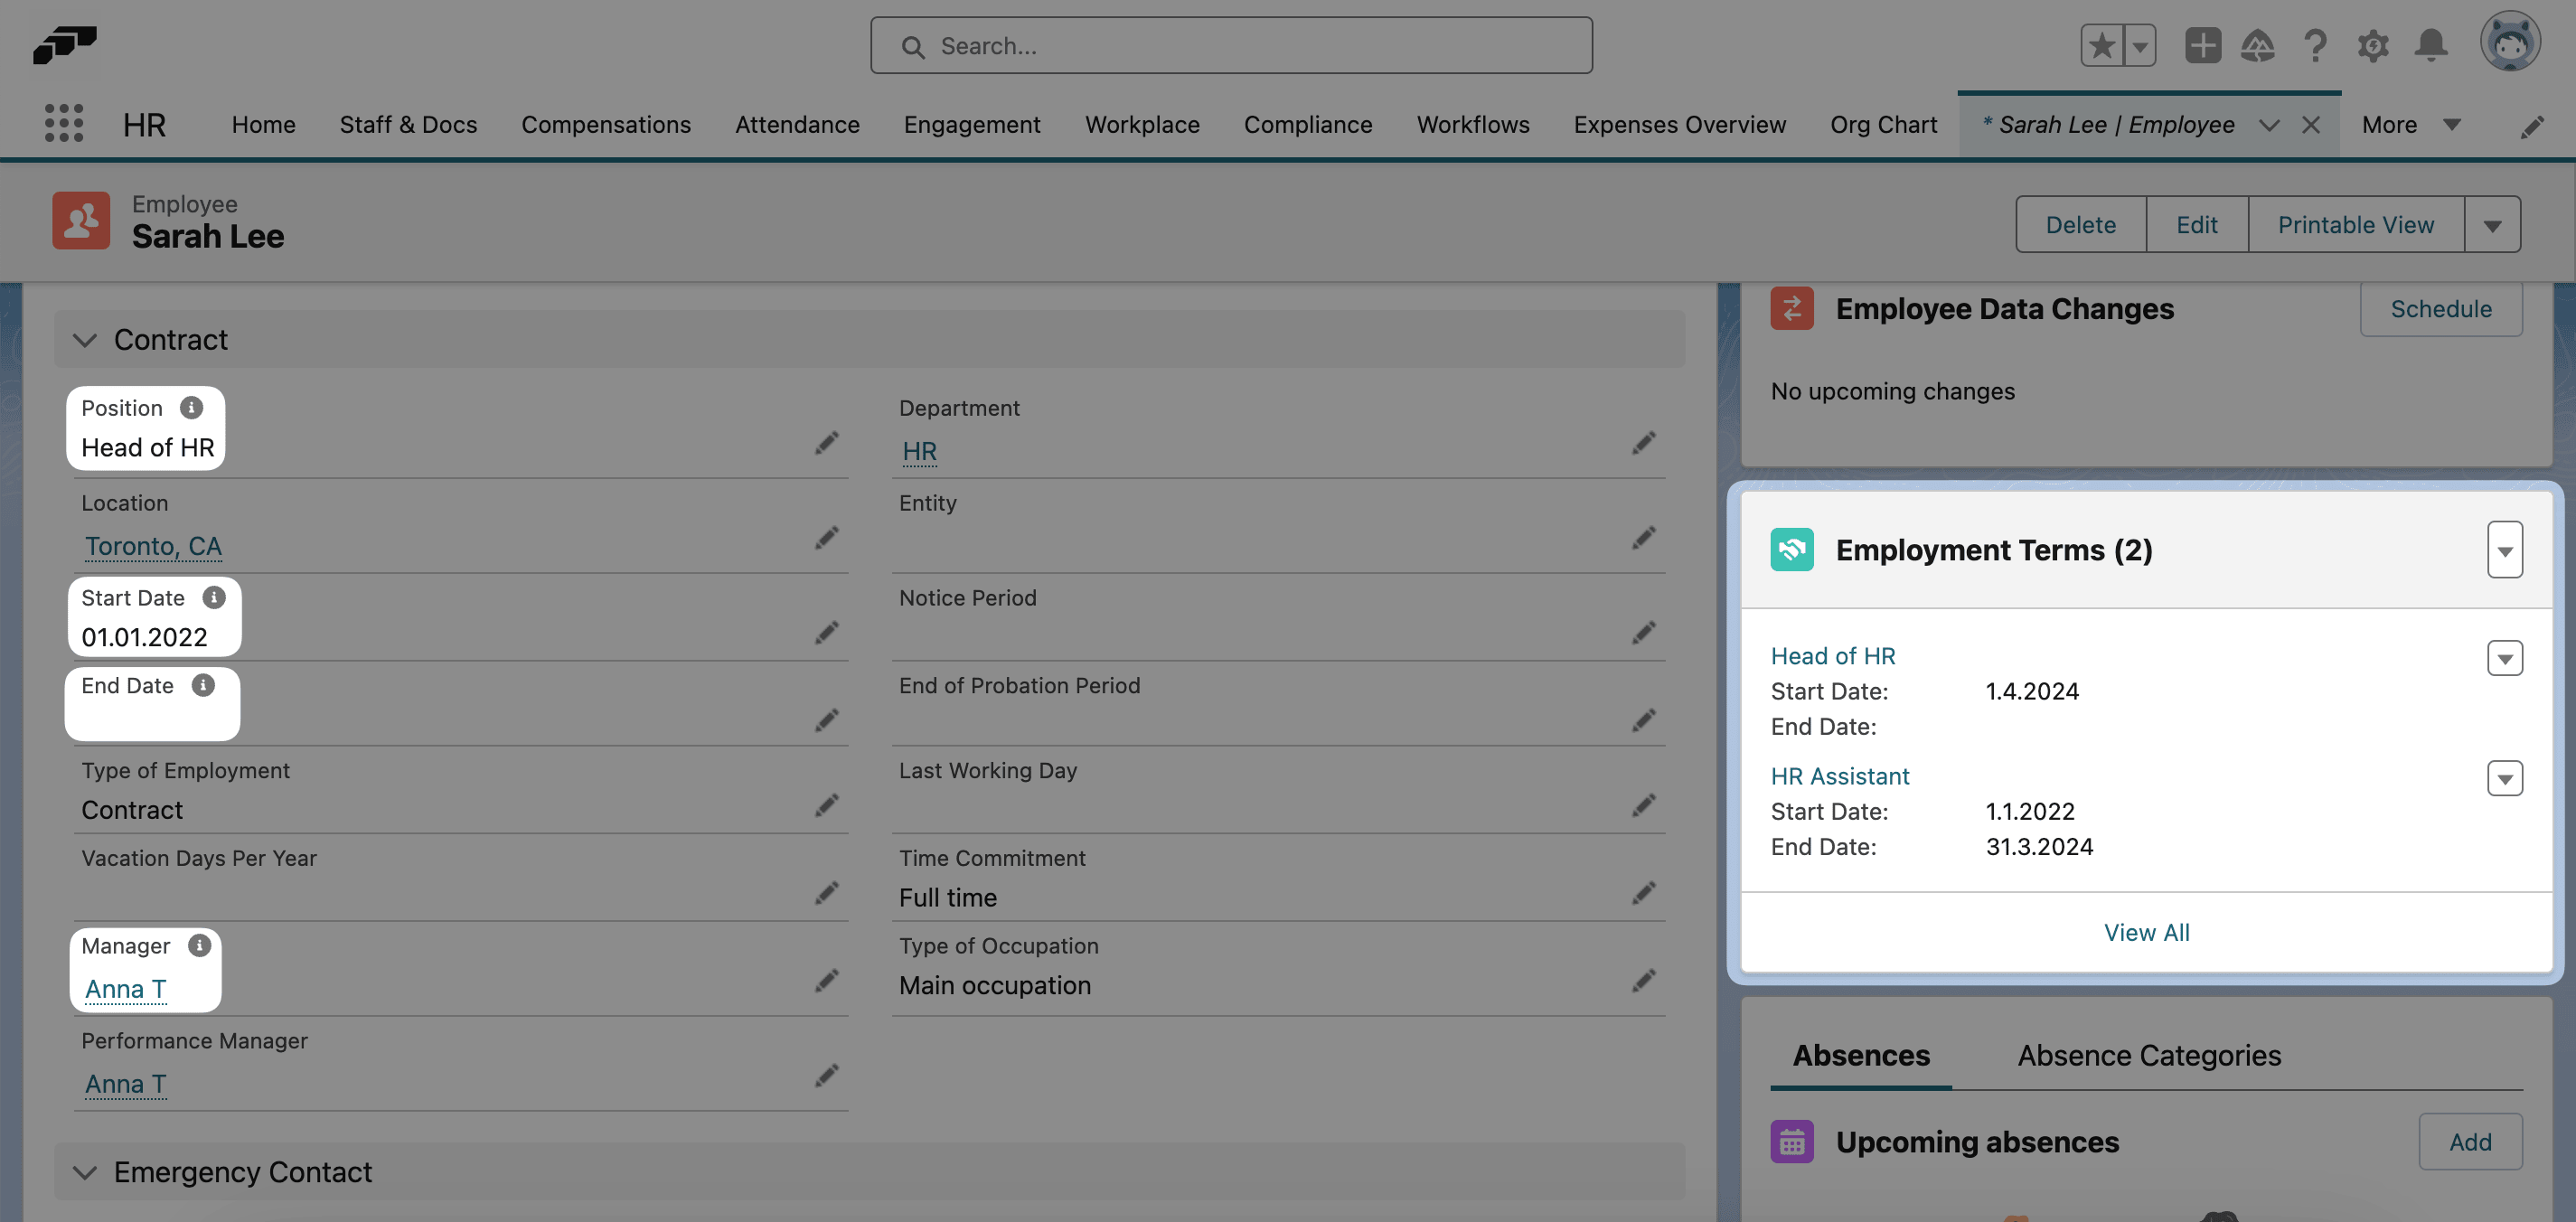Viewport: 2576px width, 1222px height.
Task: Edit the Department field pencil
Action: pyautogui.click(x=1644, y=443)
